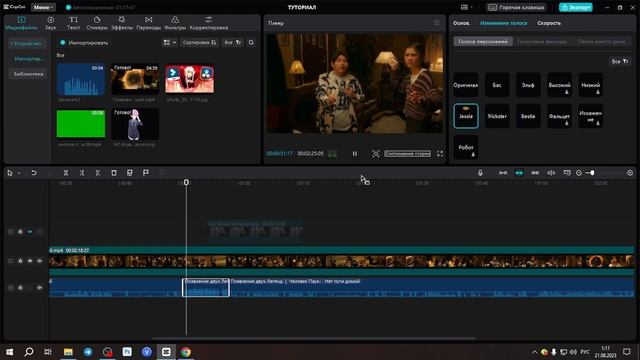640x360 pixels.
Task: Select the Эльф voice preset
Action: [x=528, y=85]
